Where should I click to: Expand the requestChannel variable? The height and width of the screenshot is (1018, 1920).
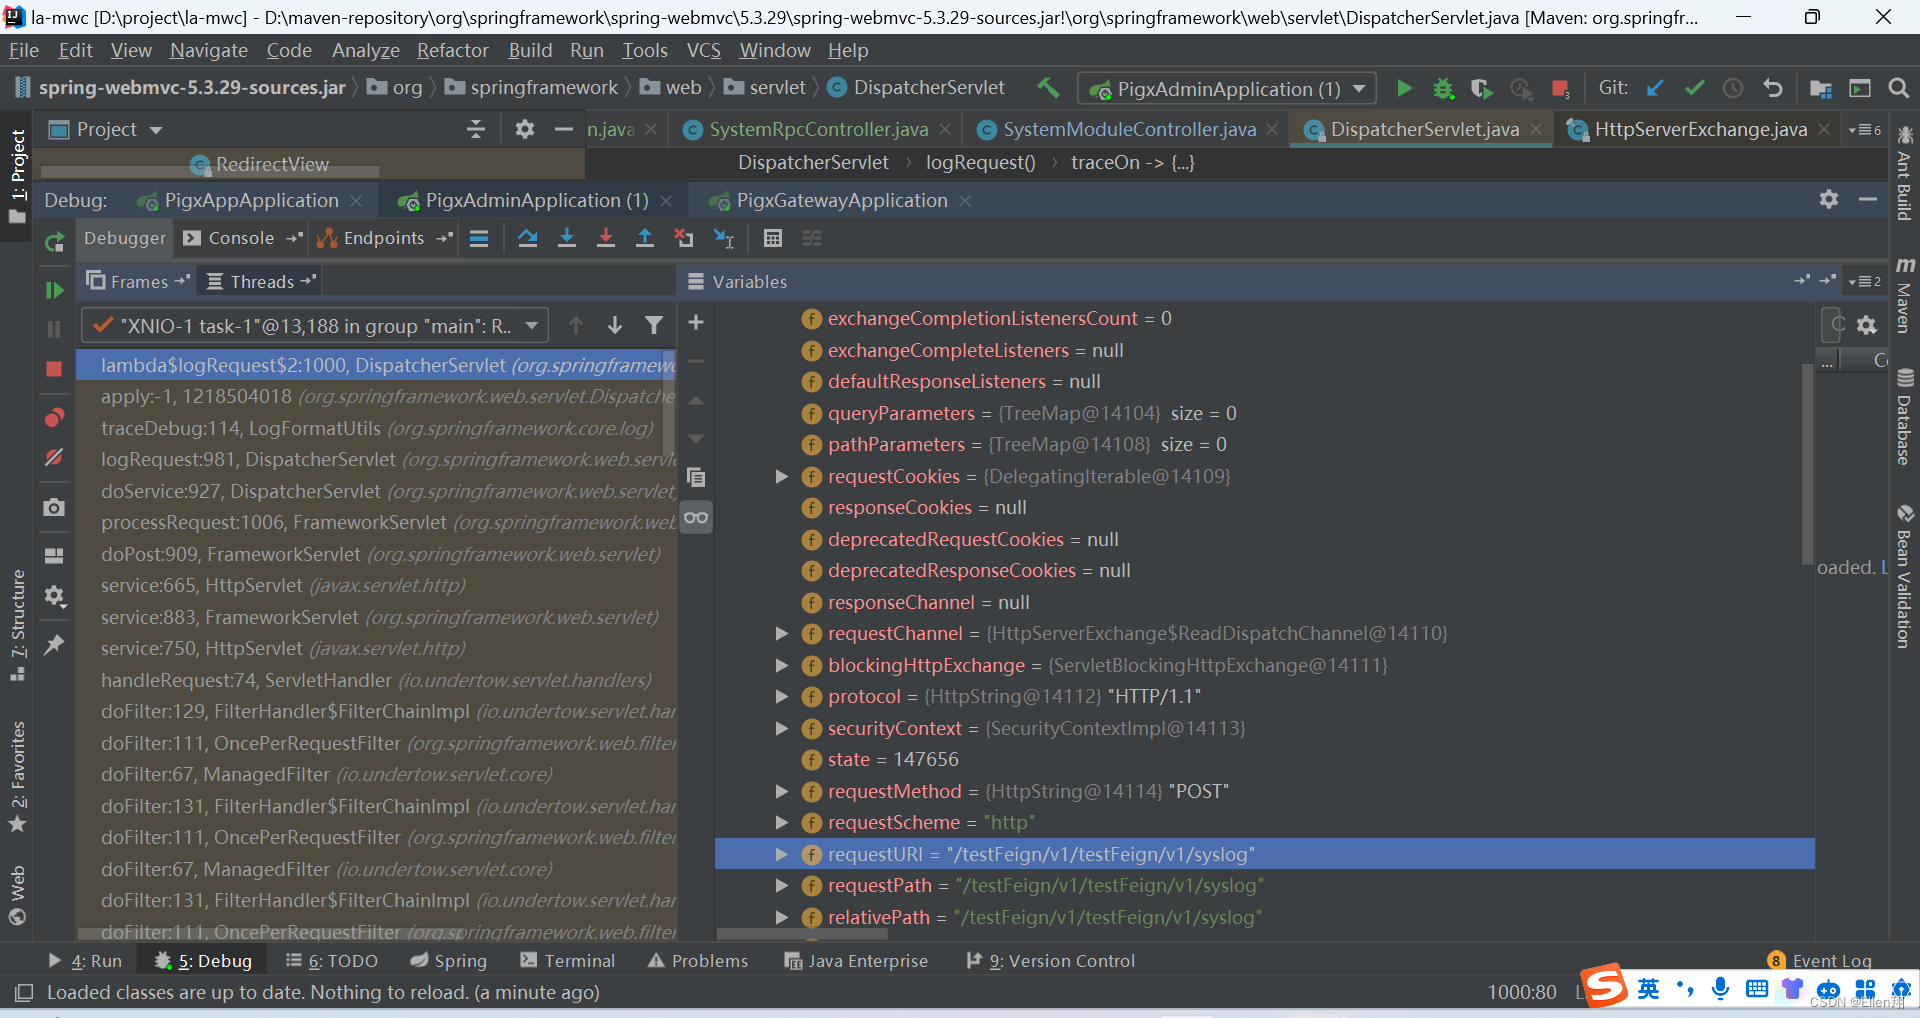pos(781,633)
